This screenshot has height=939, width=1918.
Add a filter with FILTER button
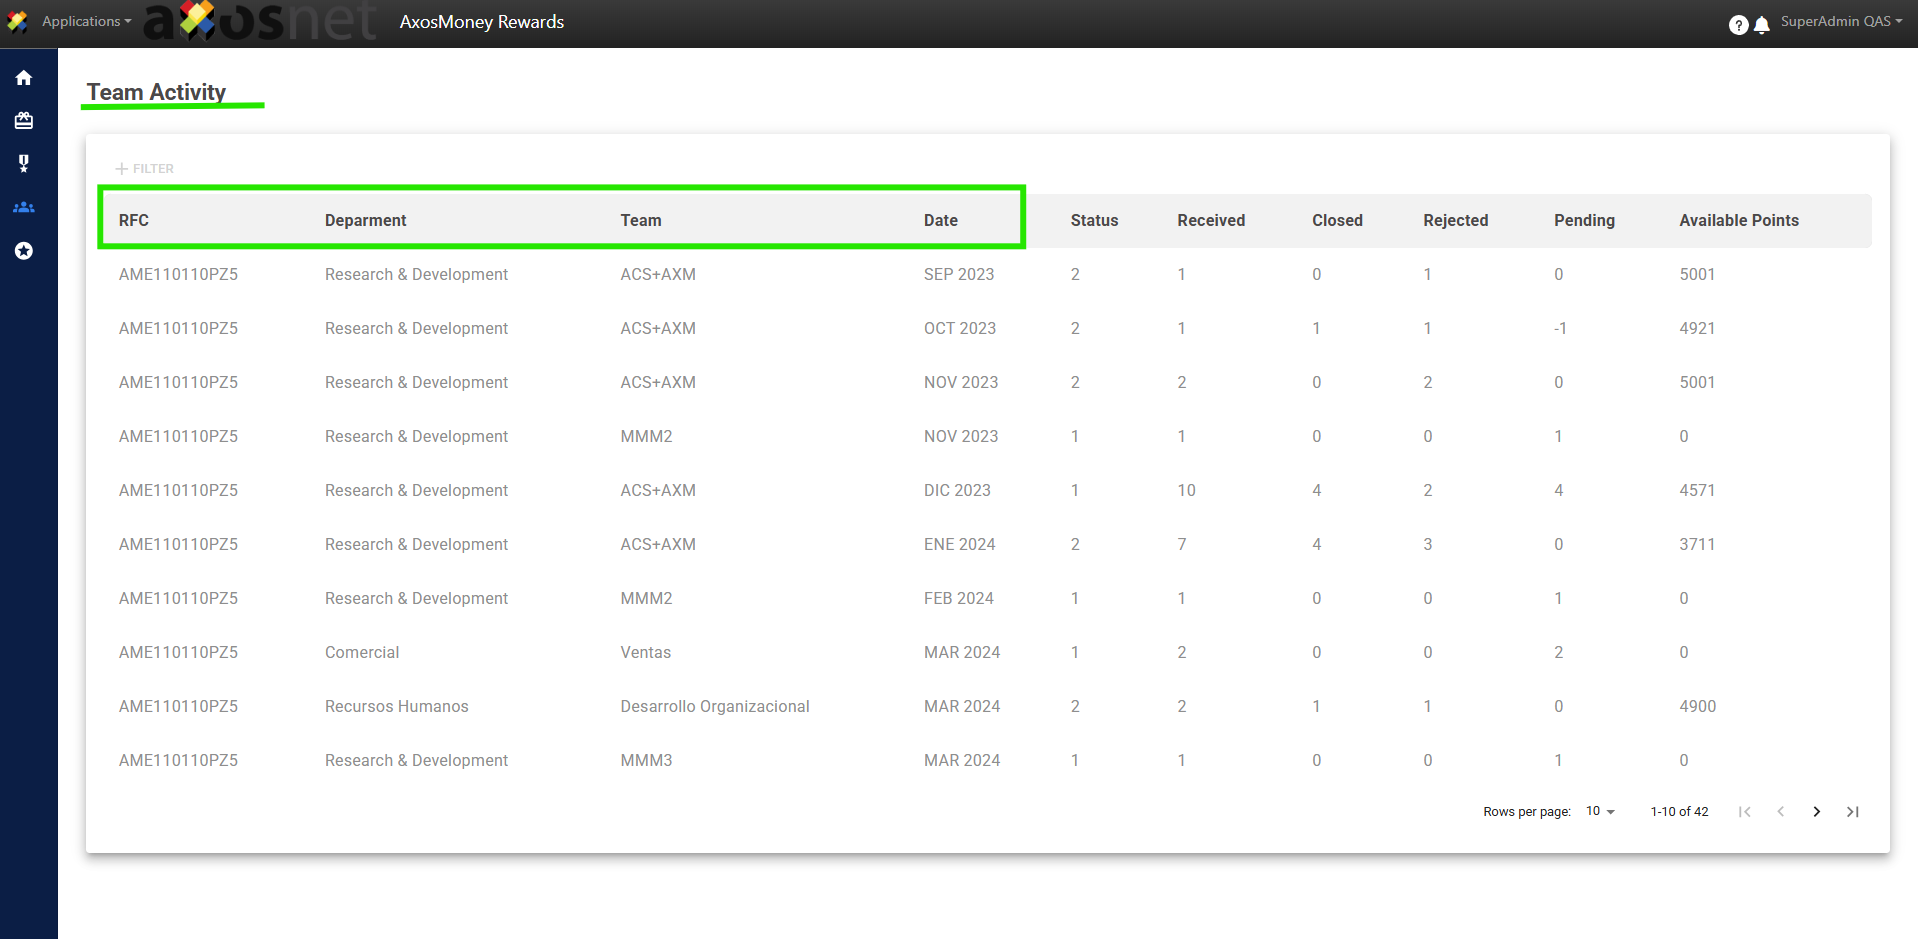click(145, 169)
